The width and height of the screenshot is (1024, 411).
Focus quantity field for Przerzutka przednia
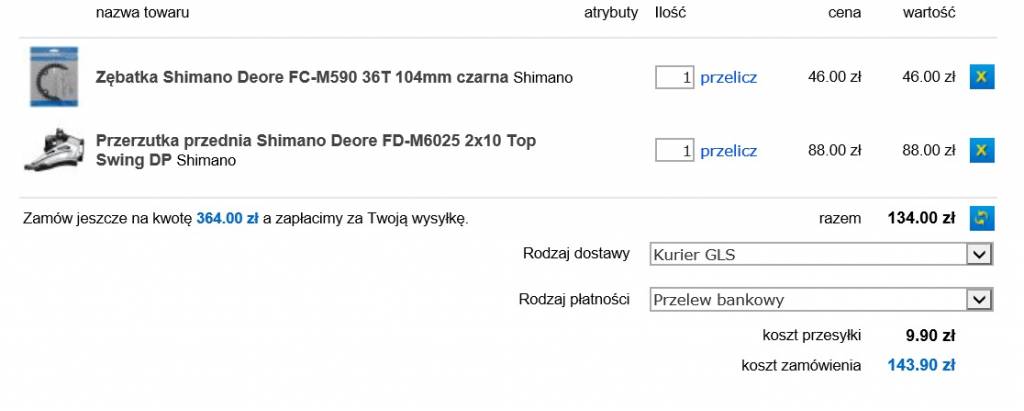(674, 150)
